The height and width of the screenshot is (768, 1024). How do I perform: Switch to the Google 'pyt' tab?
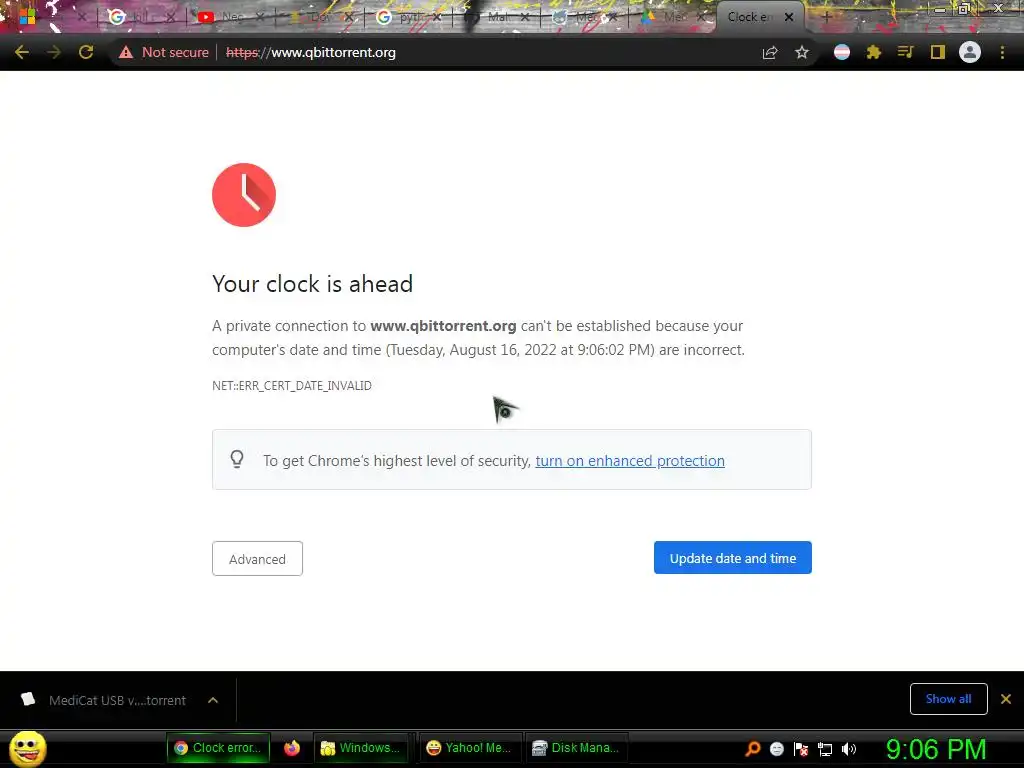pos(408,17)
